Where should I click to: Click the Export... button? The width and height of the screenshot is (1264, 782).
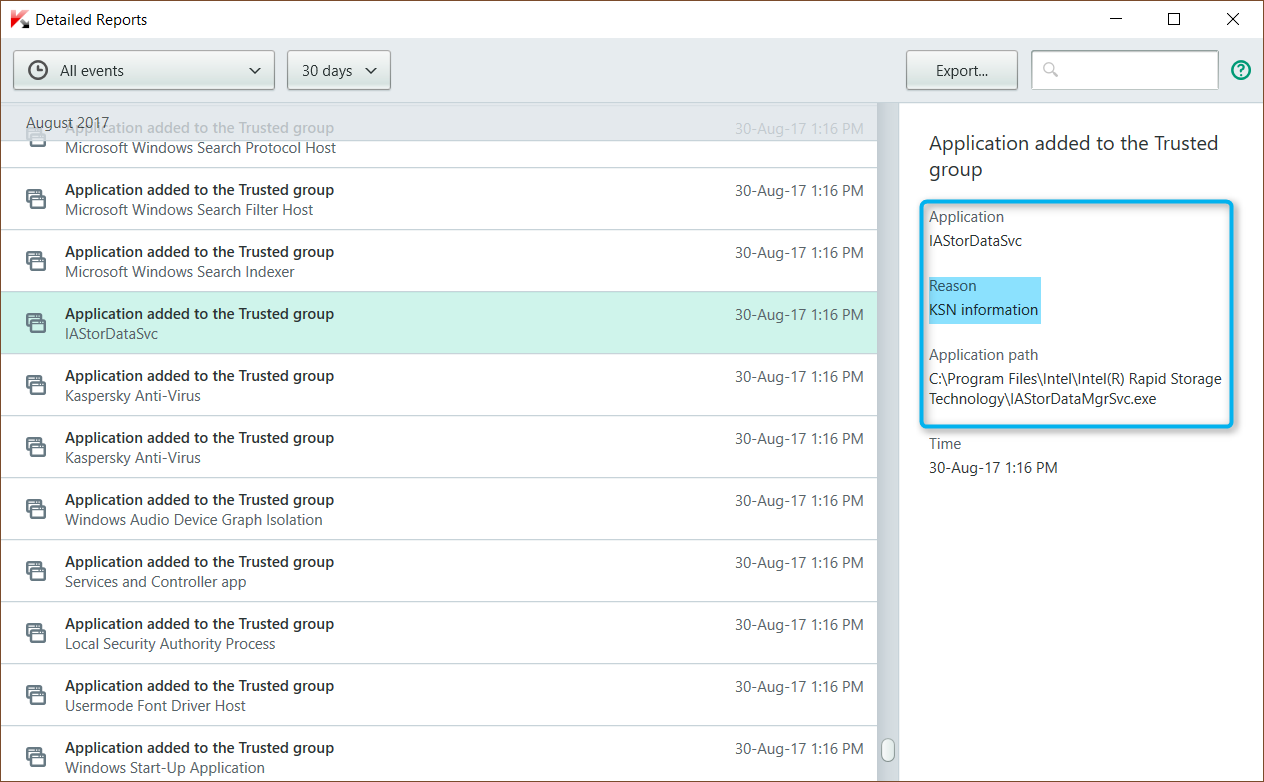962,70
